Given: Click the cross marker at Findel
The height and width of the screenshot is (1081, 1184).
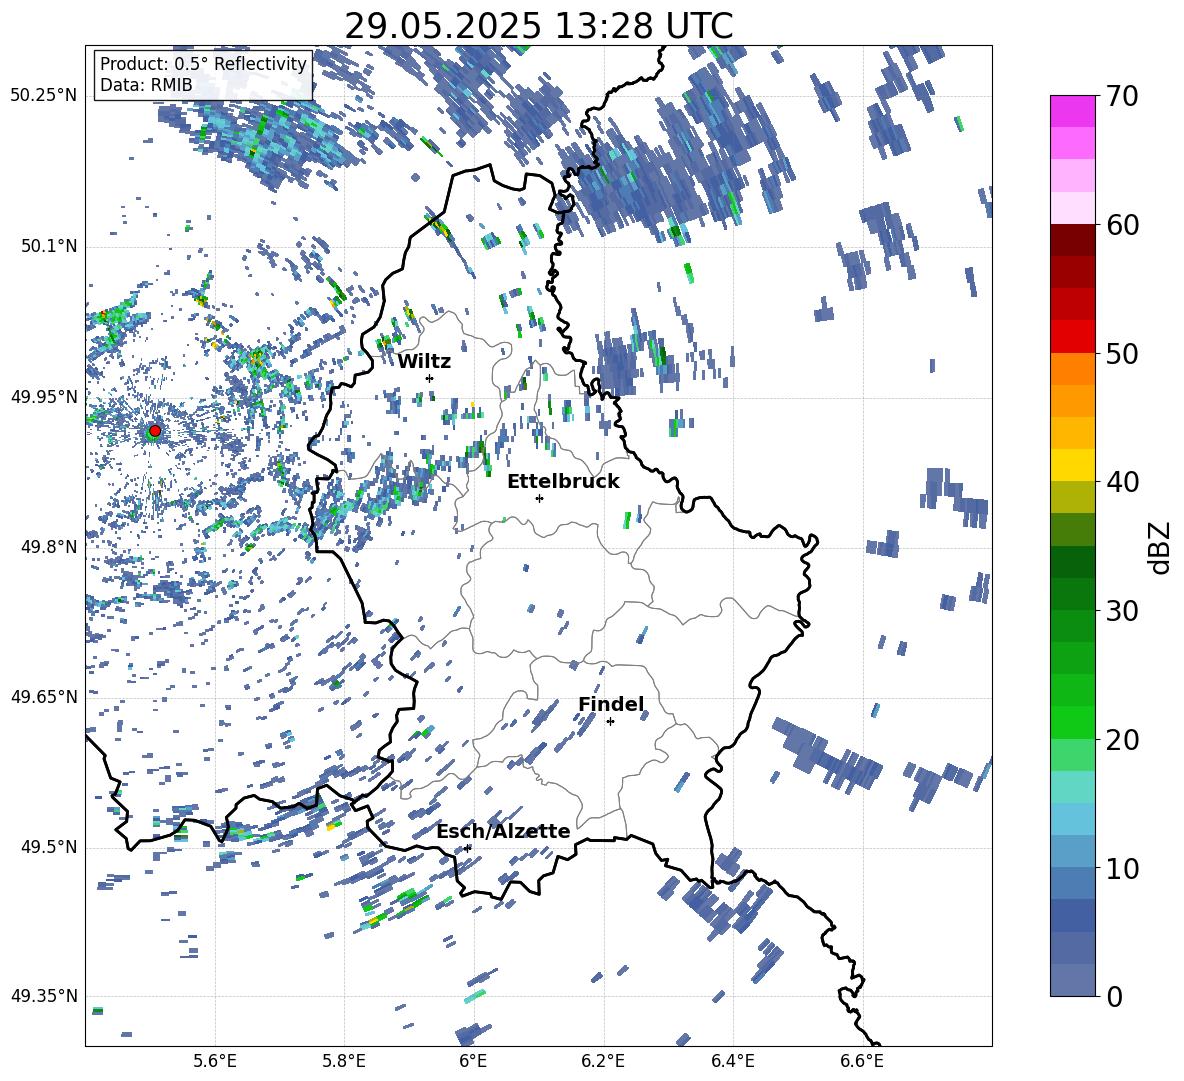Looking at the screenshot, I should click(610, 722).
